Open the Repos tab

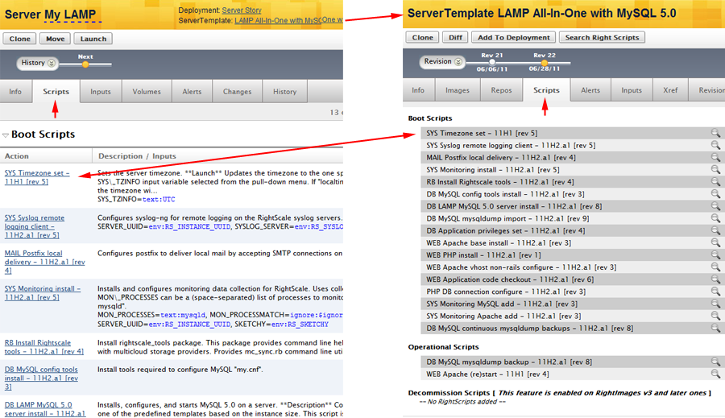point(502,90)
